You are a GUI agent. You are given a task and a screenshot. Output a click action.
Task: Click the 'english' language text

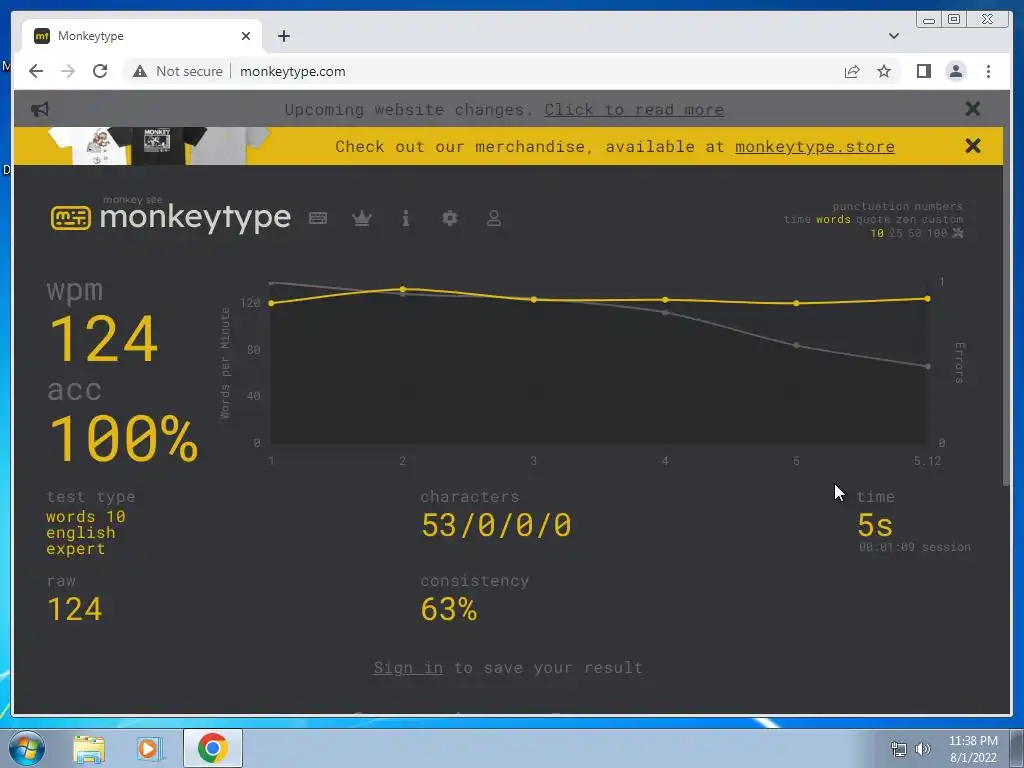(x=81, y=533)
